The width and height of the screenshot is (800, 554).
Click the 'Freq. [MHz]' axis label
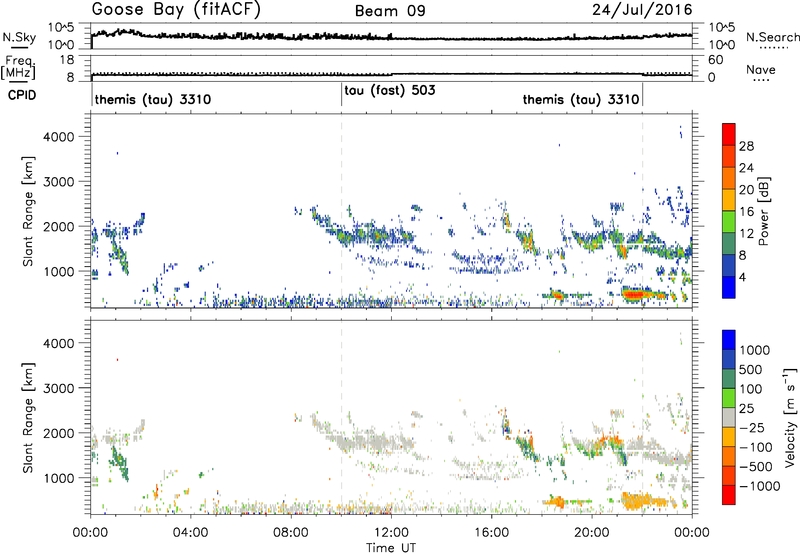(x=18, y=67)
